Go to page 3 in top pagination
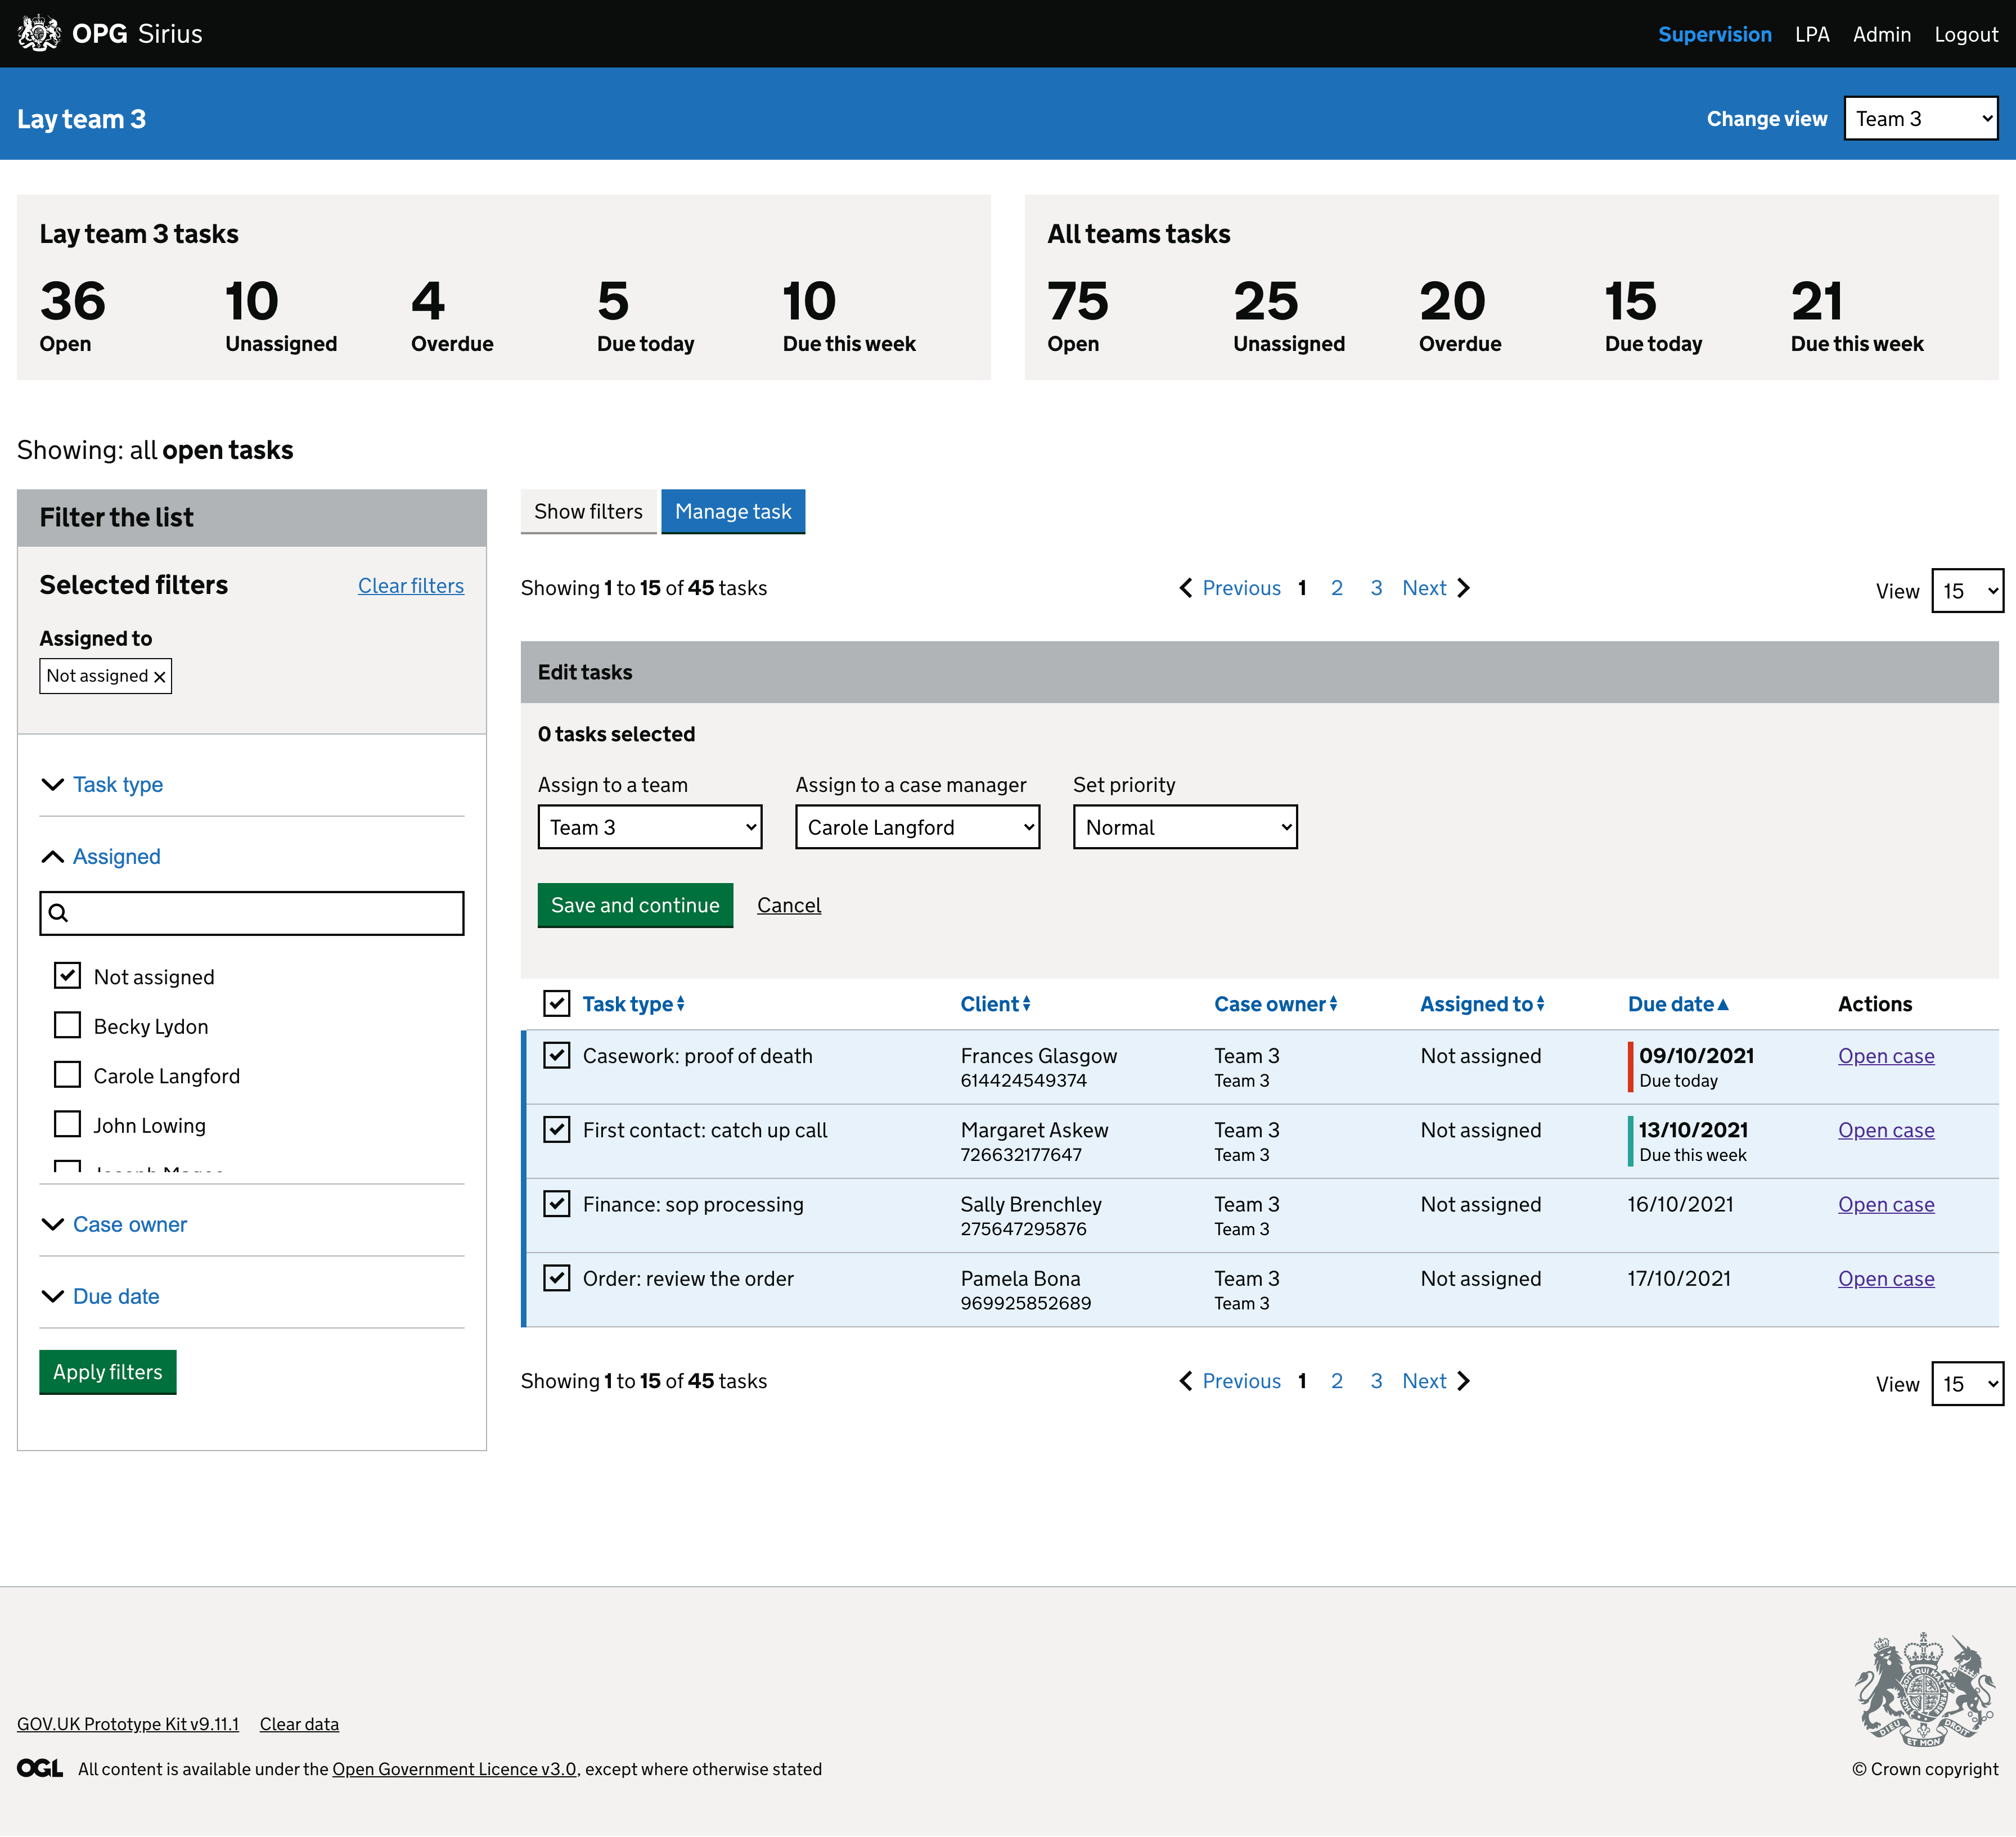This screenshot has width=2016, height=1837. click(x=1376, y=588)
